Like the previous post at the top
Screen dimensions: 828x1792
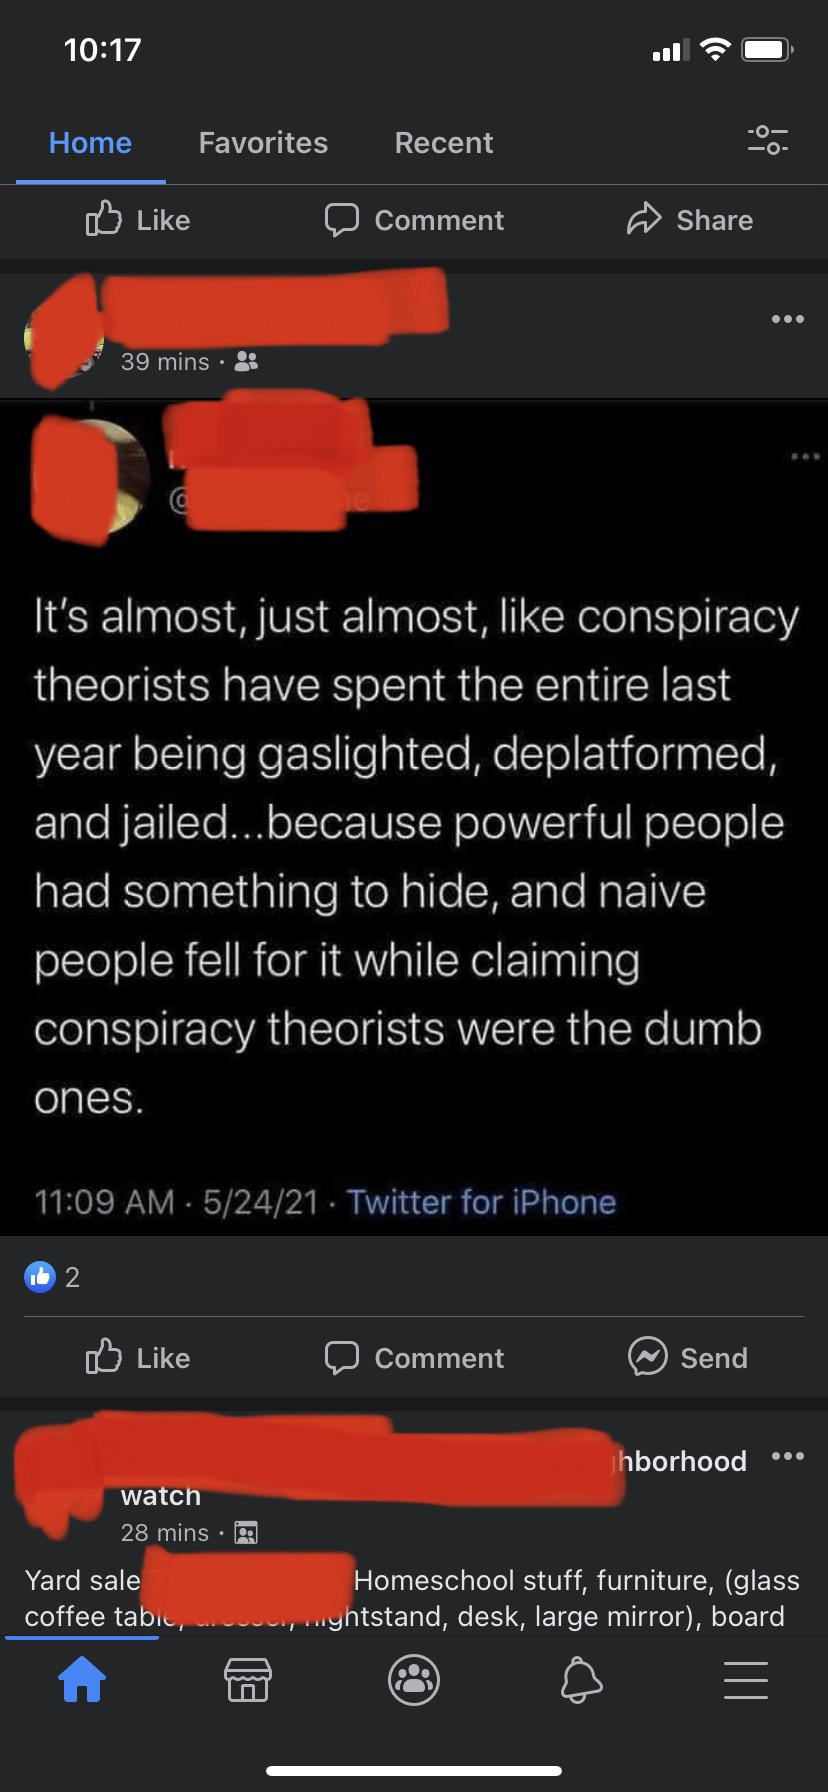click(138, 220)
